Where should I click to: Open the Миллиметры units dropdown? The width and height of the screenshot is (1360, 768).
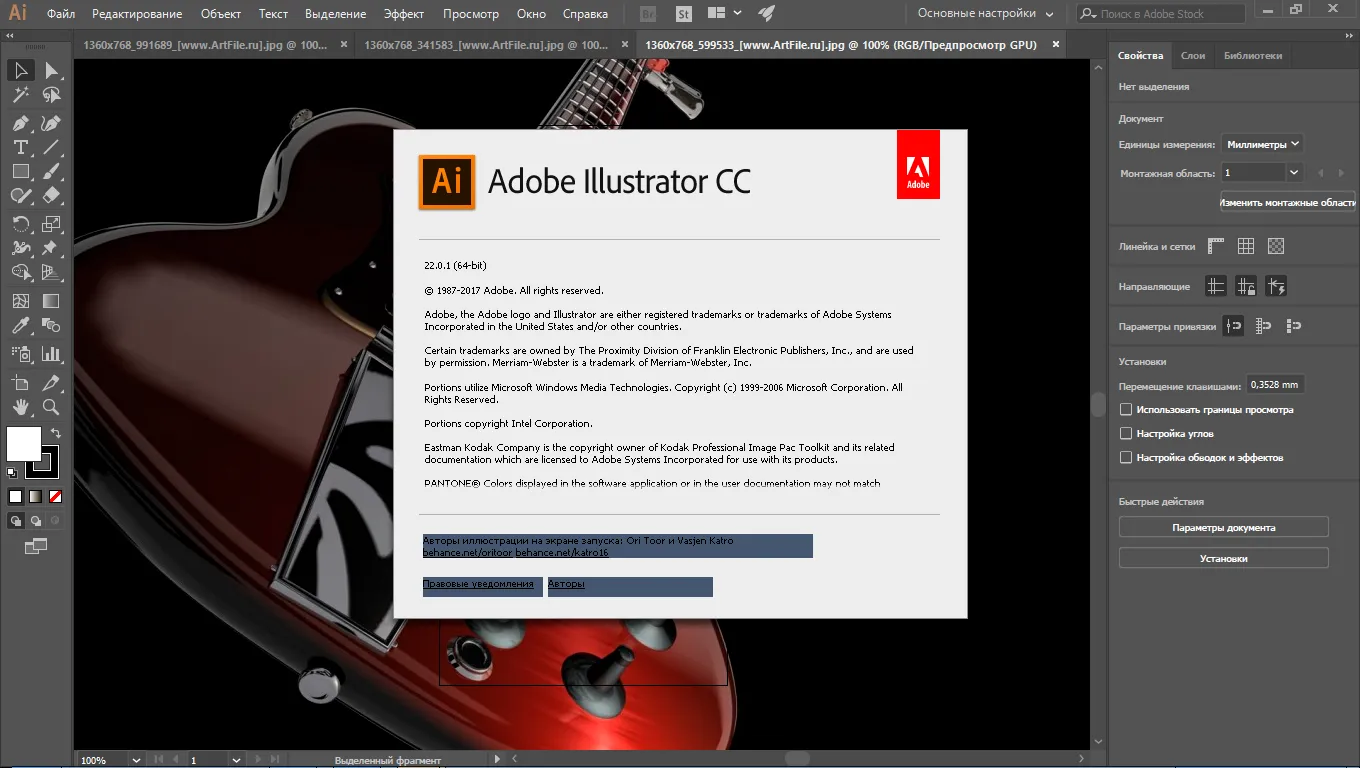[x=1262, y=144]
